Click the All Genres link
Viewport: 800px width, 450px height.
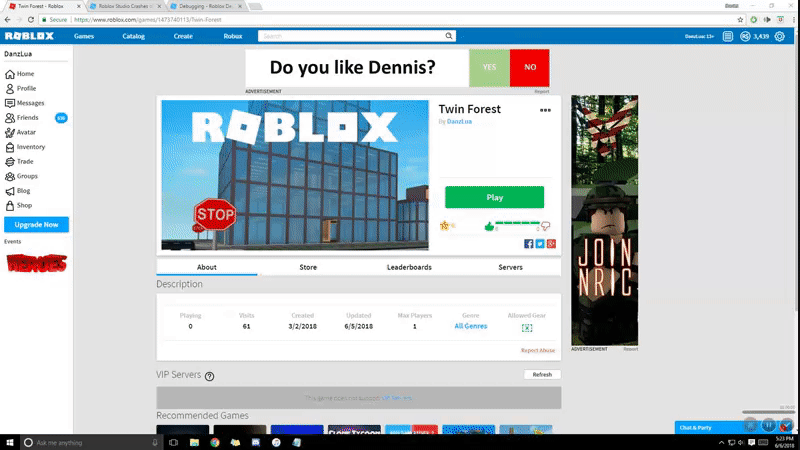click(470, 326)
